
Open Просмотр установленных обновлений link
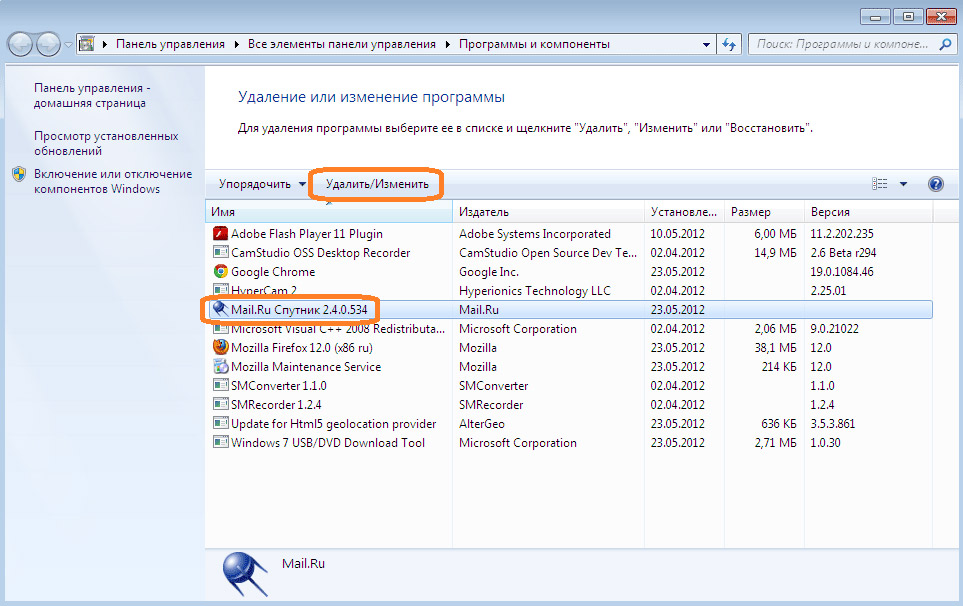(x=106, y=143)
